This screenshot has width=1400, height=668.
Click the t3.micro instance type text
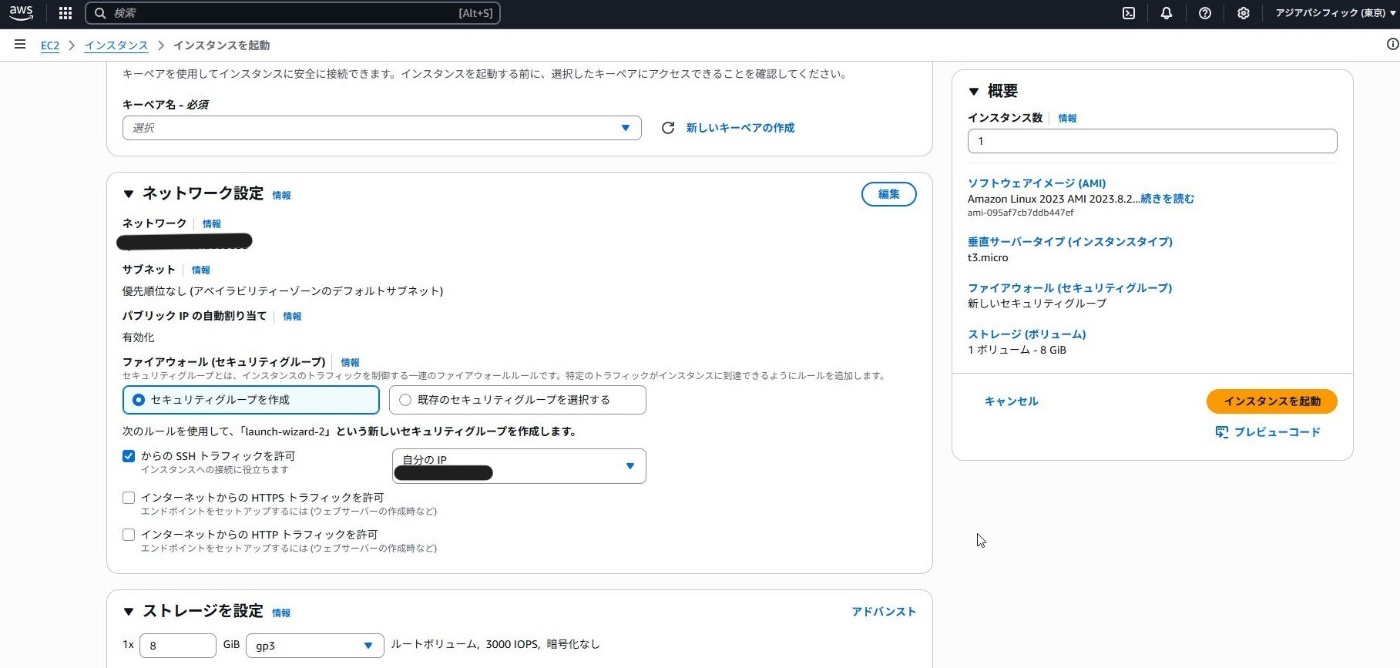[987, 258]
